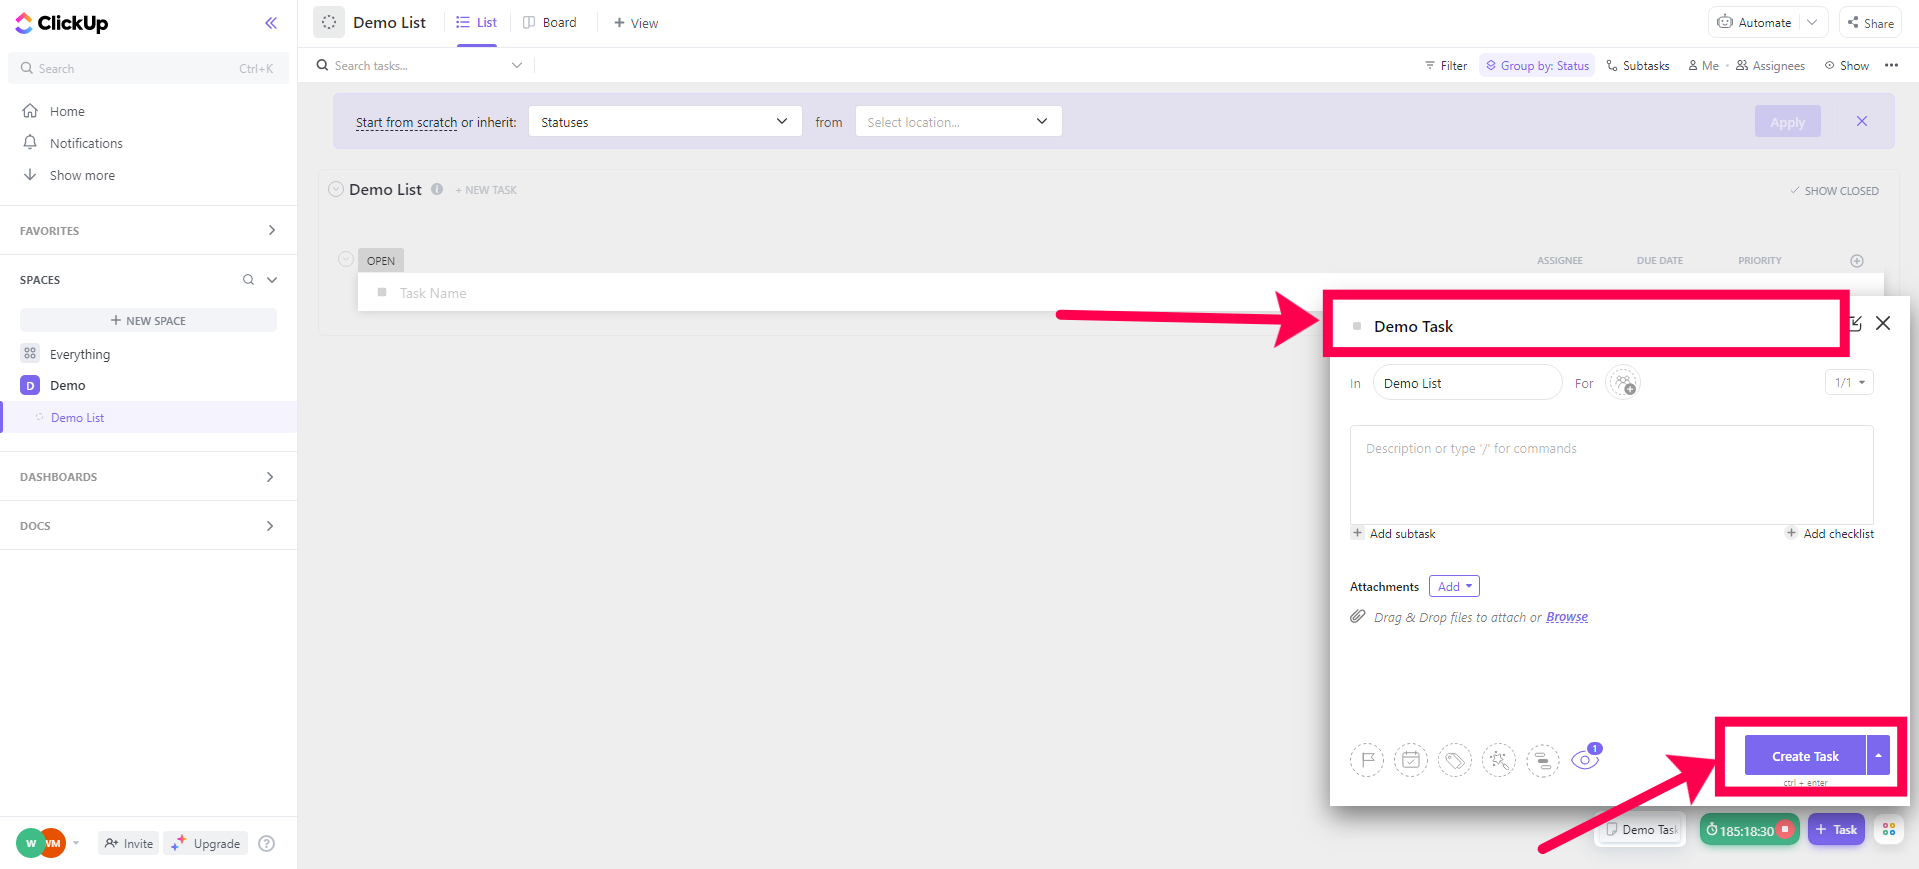Viewport: 1919px width, 869px height.
Task: Expand the Favorites section
Action: (271, 230)
